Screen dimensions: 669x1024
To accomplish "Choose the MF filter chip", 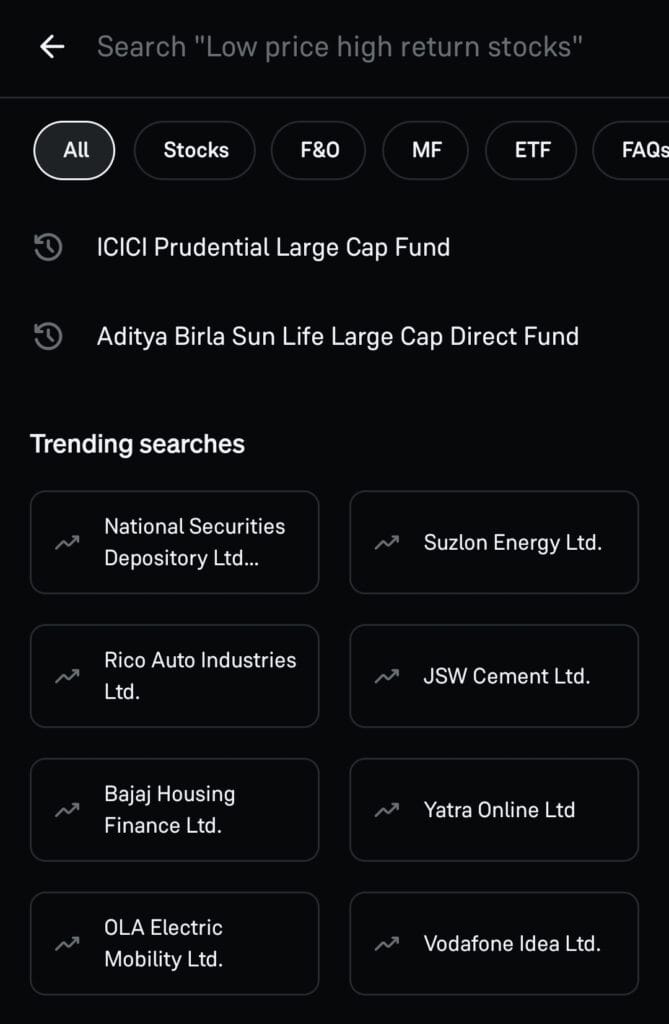I will tap(426, 150).
